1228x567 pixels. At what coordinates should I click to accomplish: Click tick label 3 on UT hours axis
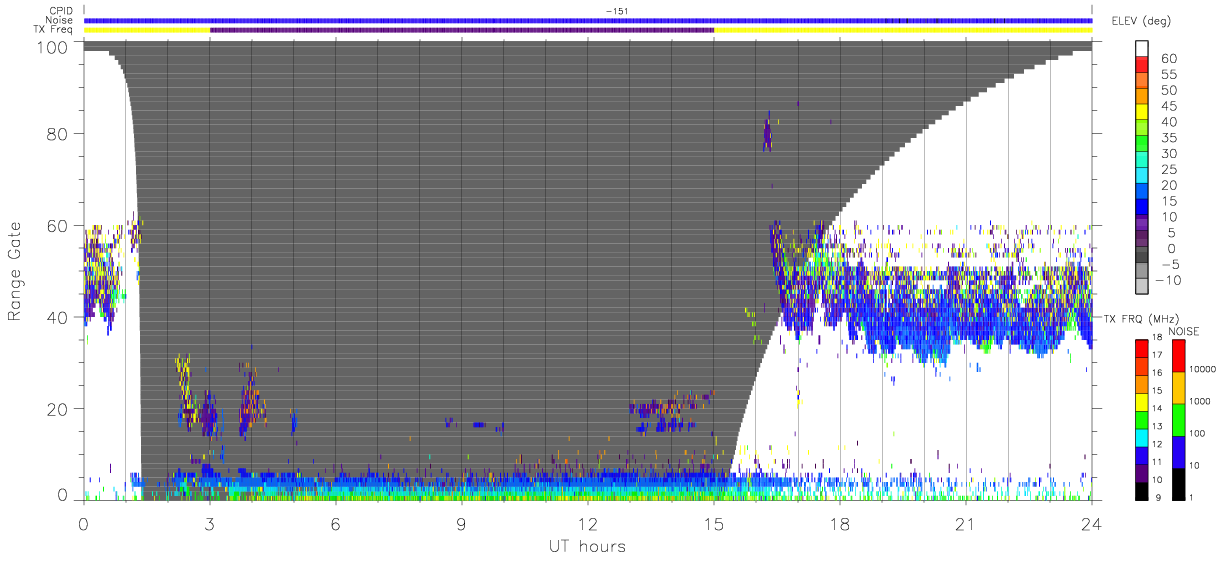(x=210, y=524)
